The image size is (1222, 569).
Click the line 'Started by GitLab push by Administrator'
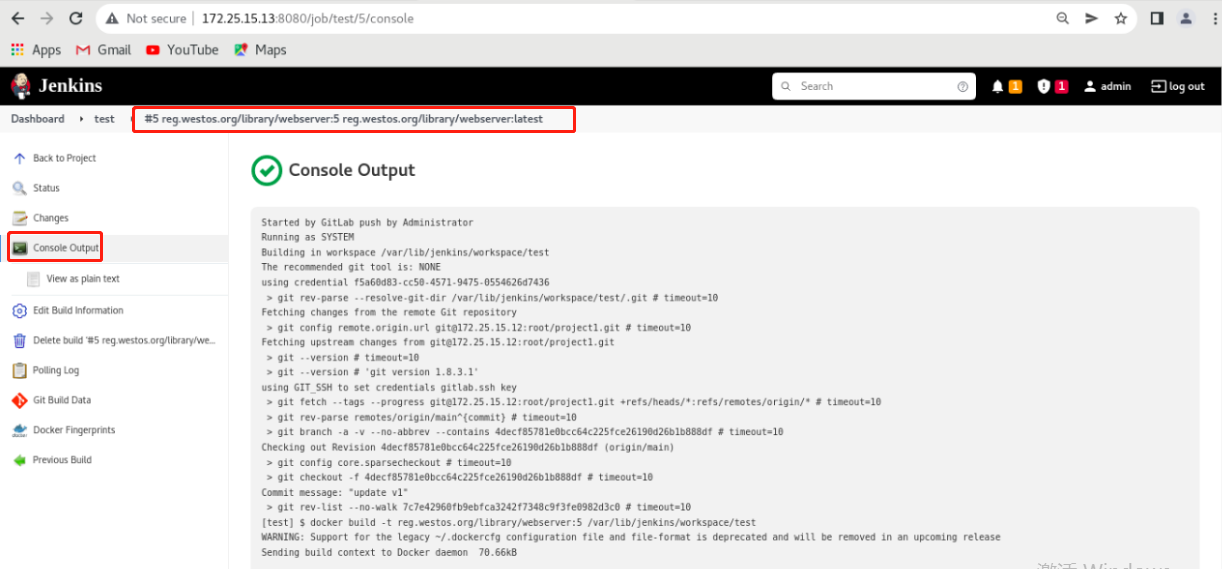pos(367,223)
